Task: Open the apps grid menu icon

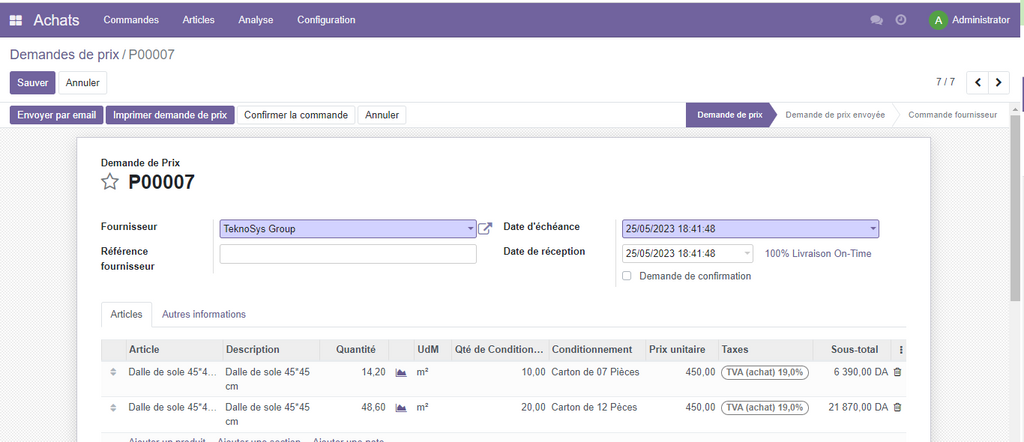Action: click(16, 20)
